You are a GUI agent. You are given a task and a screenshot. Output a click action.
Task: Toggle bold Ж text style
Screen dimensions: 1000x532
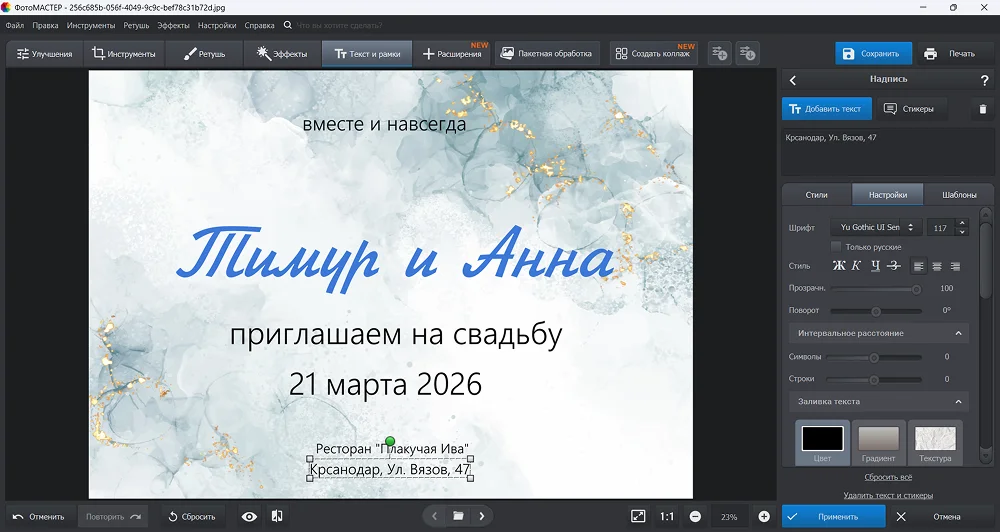pyautogui.click(x=839, y=266)
